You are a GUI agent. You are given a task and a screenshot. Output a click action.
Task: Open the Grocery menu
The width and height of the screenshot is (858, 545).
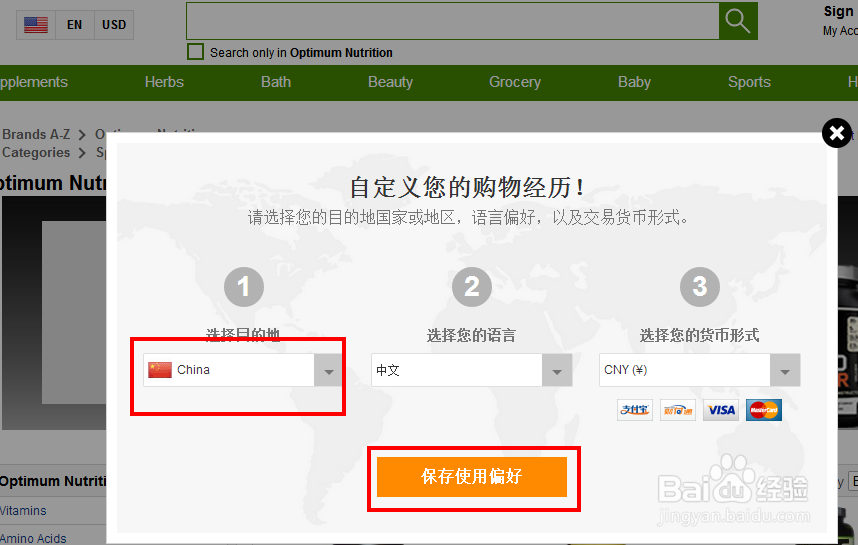coord(515,82)
